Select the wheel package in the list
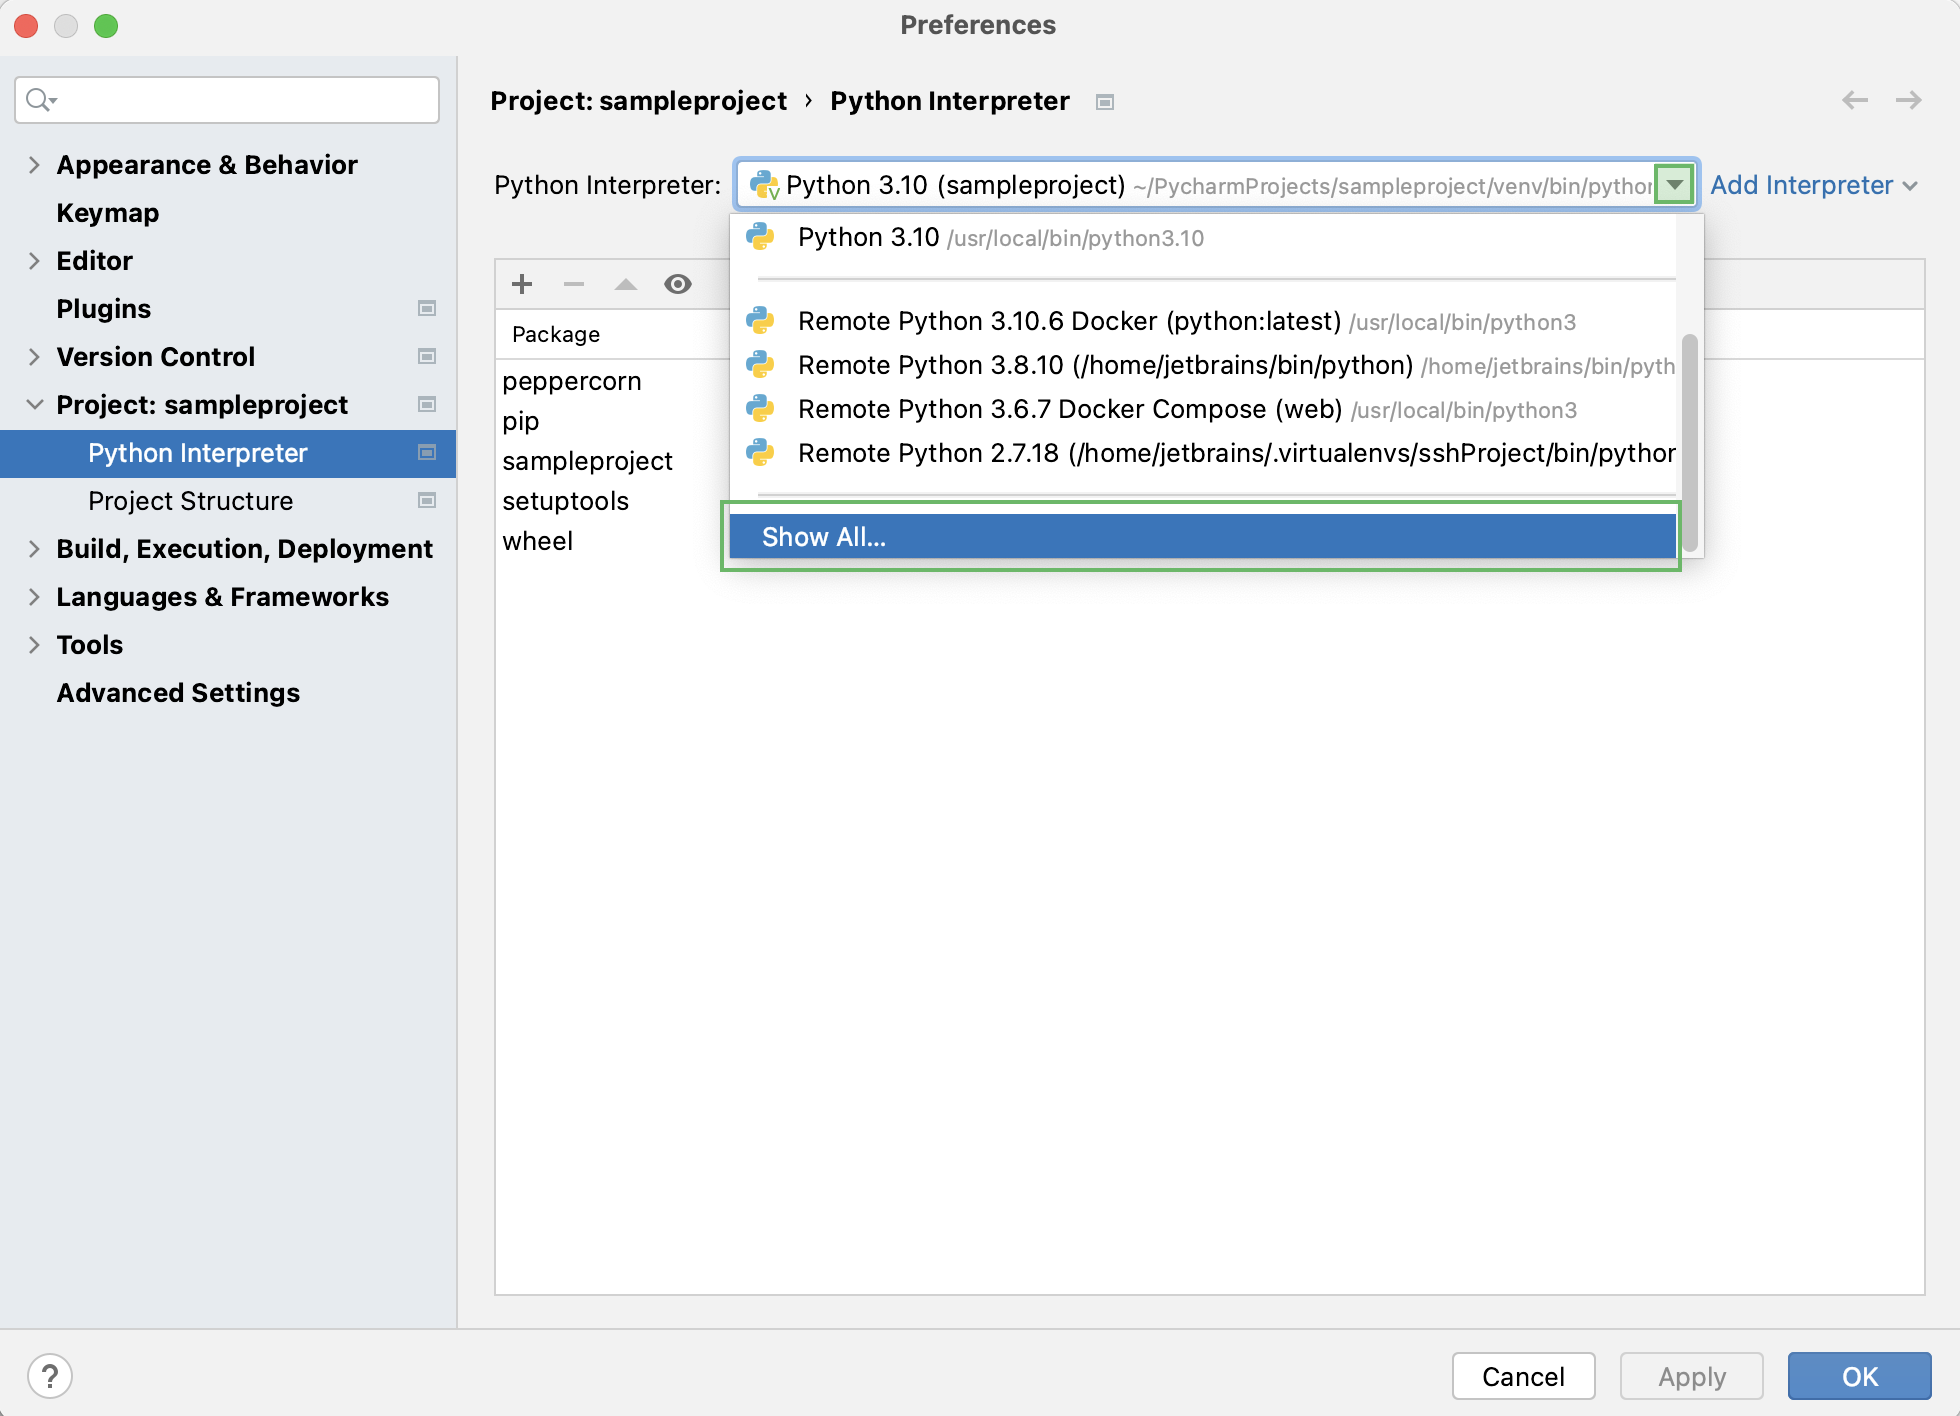This screenshot has height=1416, width=1960. tap(538, 540)
